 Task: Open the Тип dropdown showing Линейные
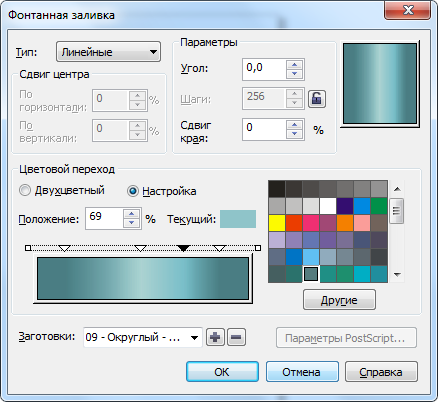click(108, 52)
